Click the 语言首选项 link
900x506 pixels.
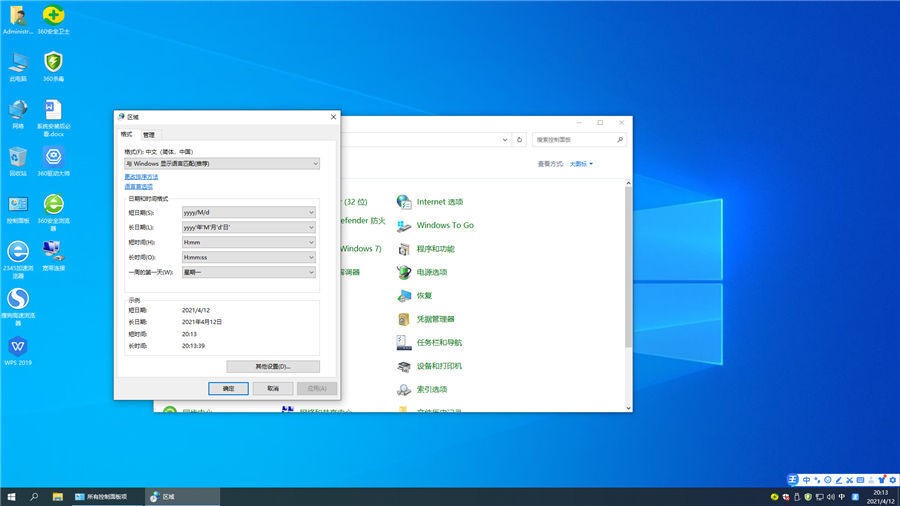138,186
